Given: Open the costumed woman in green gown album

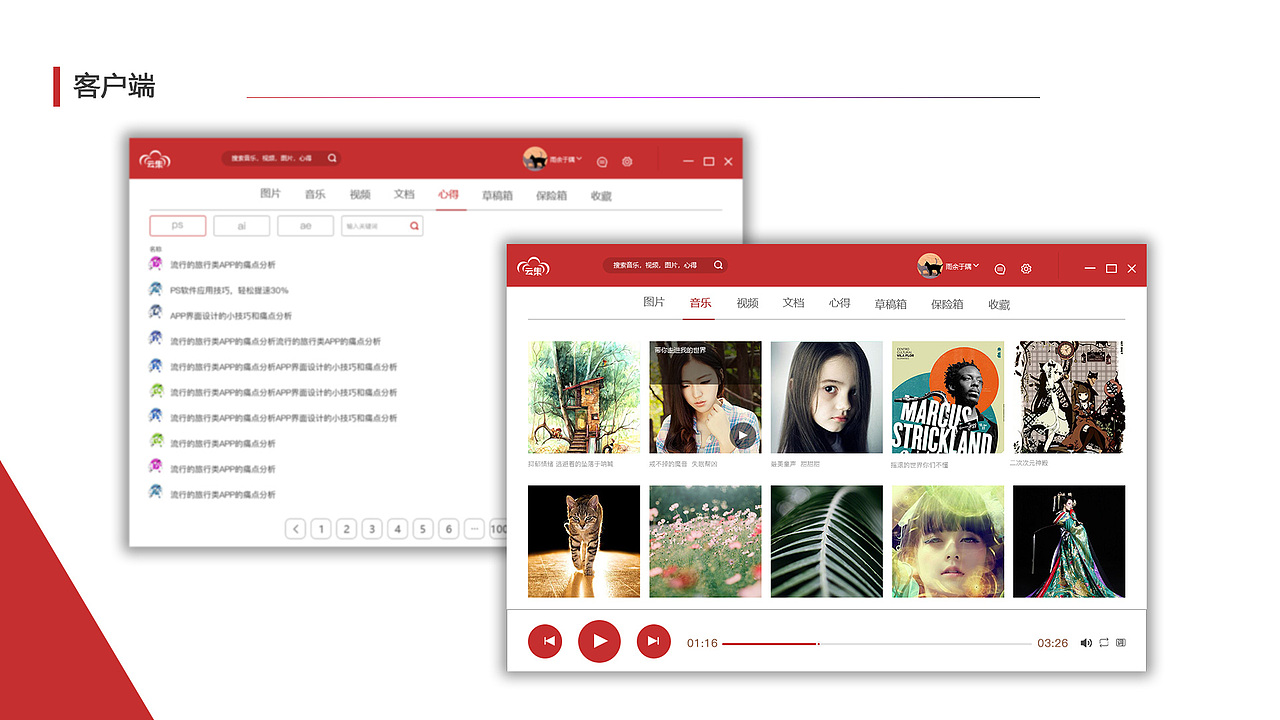Looking at the screenshot, I should point(1069,541).
